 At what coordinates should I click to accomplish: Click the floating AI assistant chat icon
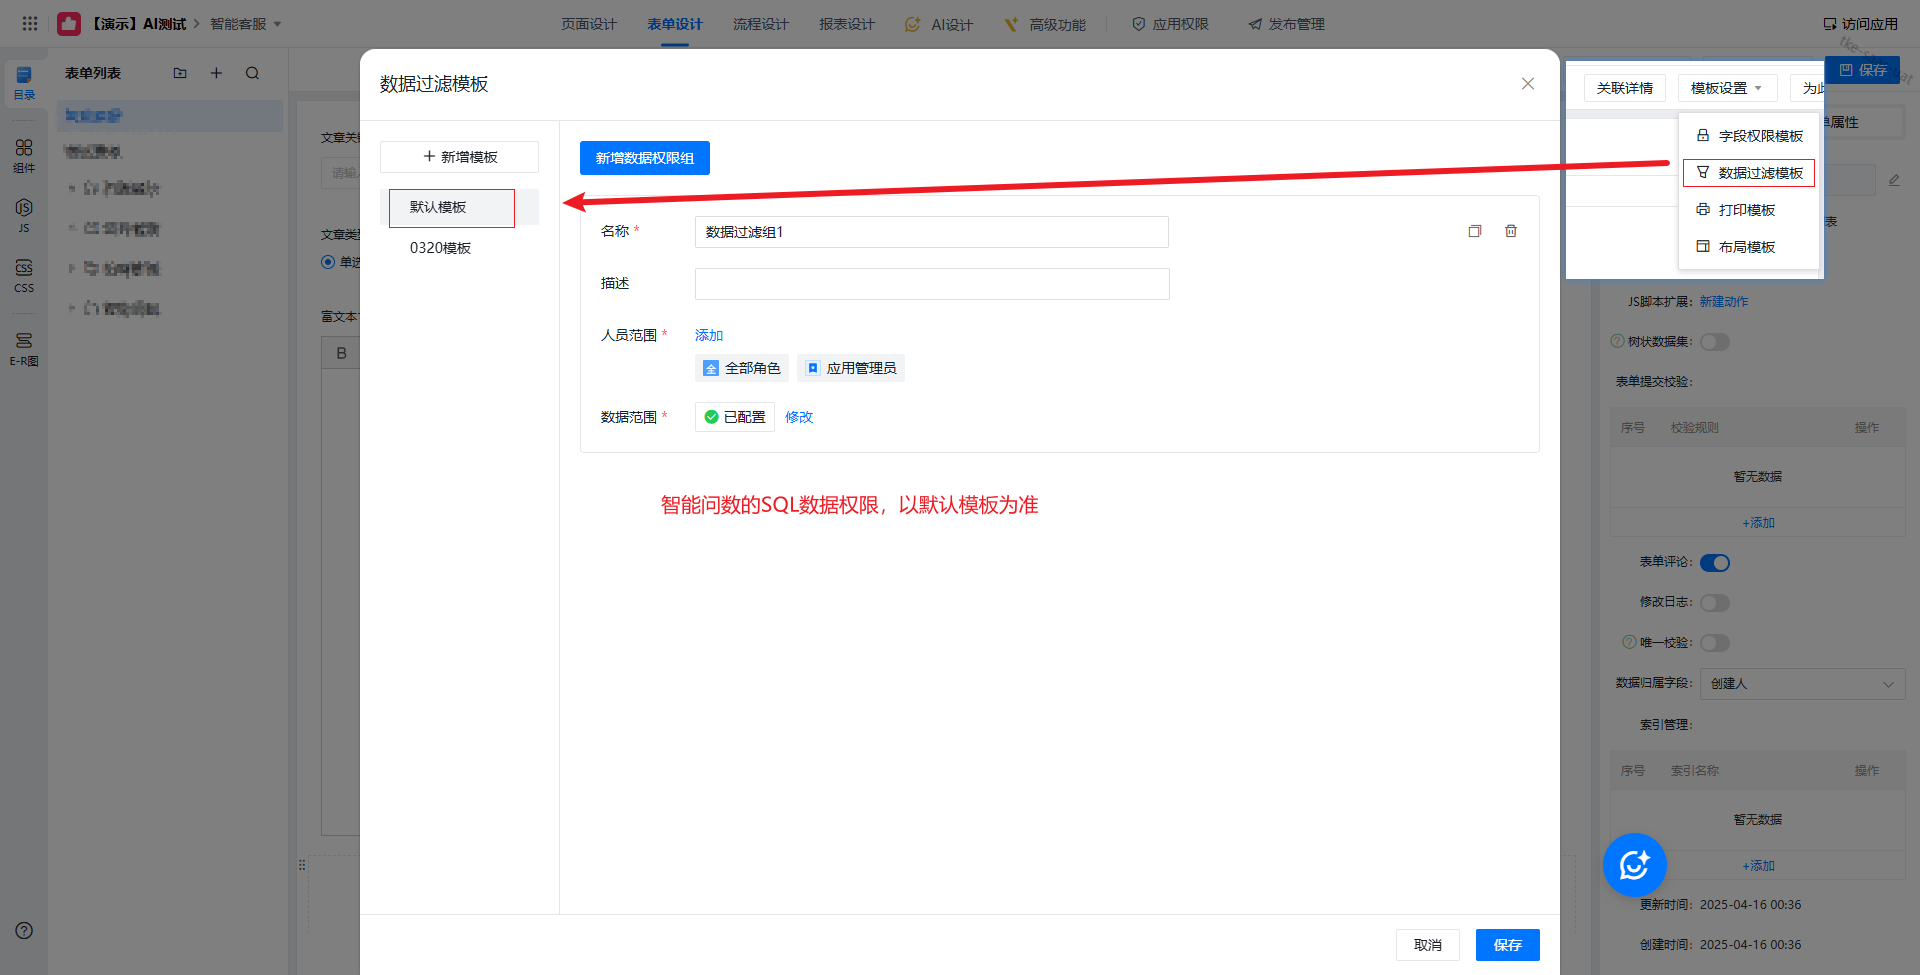pos(1634,865)
